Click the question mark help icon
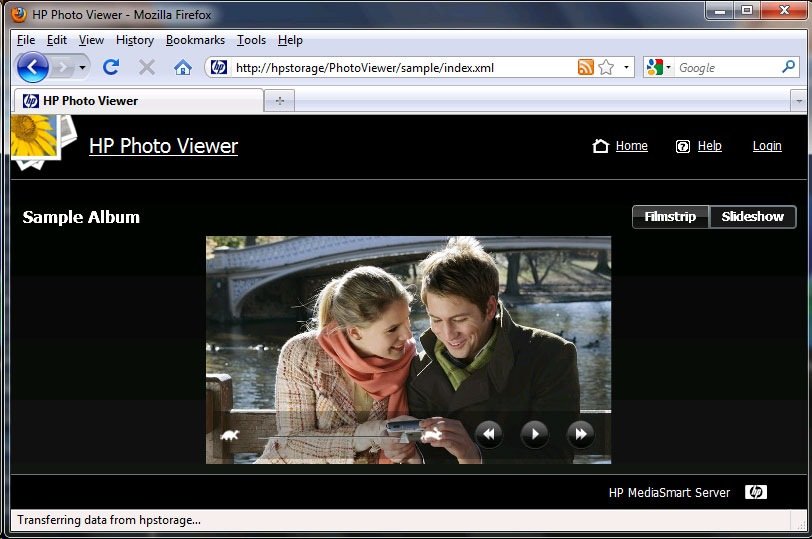This screenshot has width=812, height=539. pyautogui.click(x=683, y=147)
